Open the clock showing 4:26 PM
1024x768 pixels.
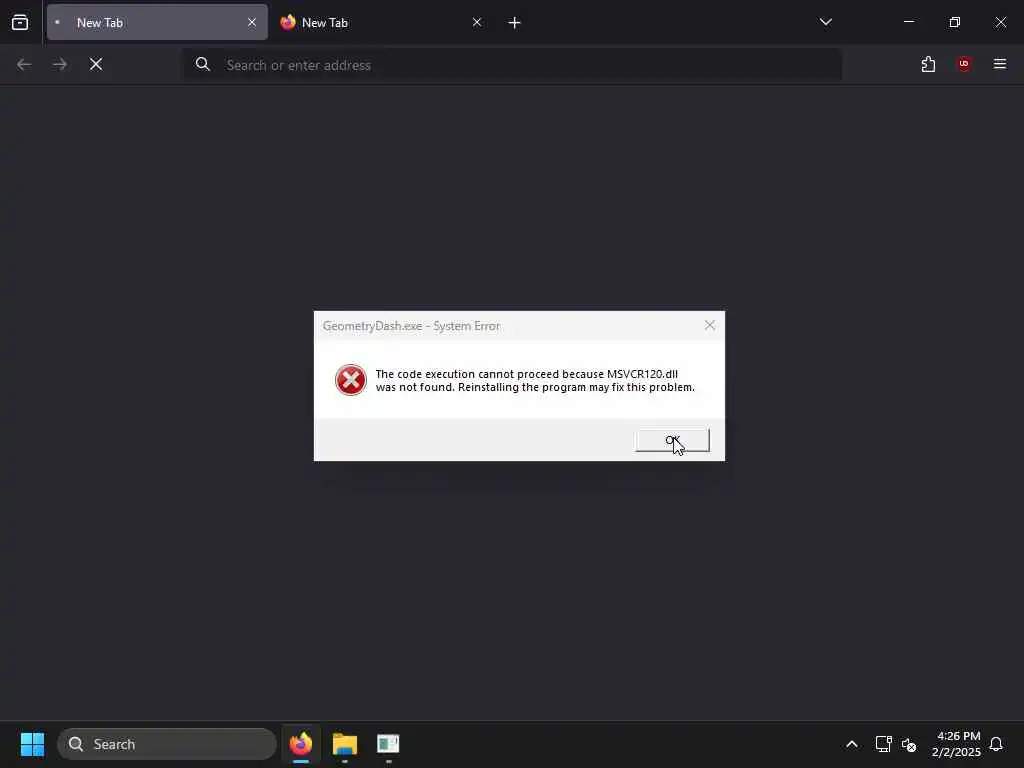(956, 744)
